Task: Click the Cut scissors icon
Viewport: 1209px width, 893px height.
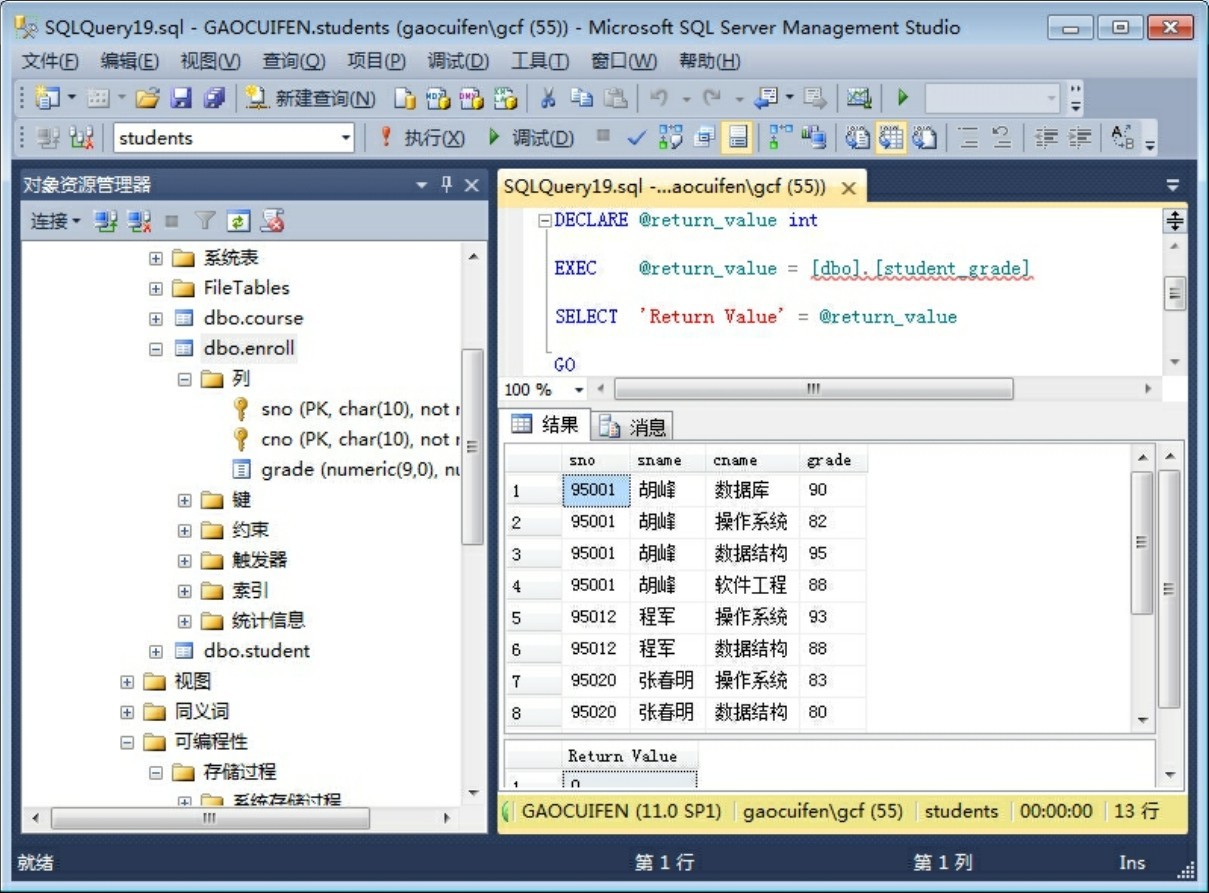Action: coord(548,98)
